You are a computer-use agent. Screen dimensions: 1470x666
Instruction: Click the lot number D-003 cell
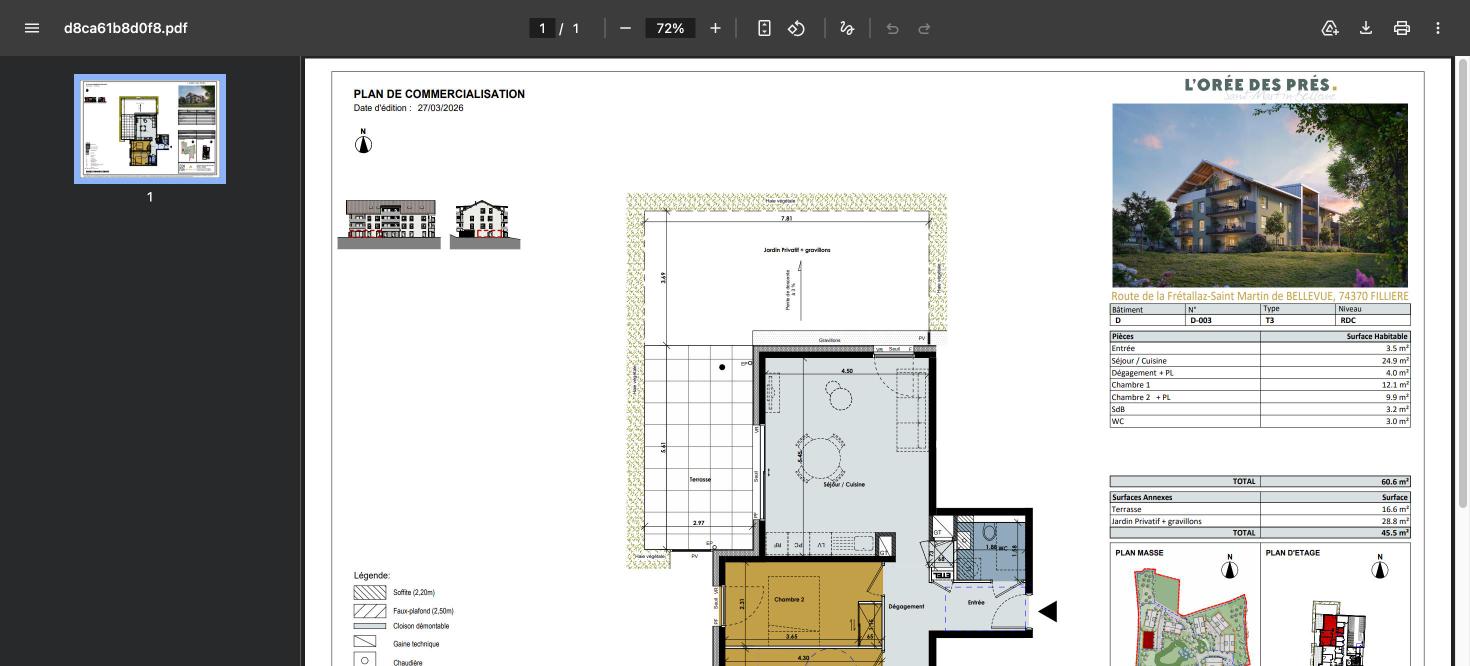[x=1223, y=321]
